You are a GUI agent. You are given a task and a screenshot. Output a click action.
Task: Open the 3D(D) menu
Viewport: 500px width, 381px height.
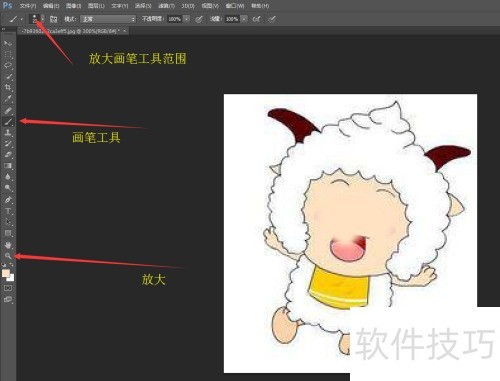188,6
